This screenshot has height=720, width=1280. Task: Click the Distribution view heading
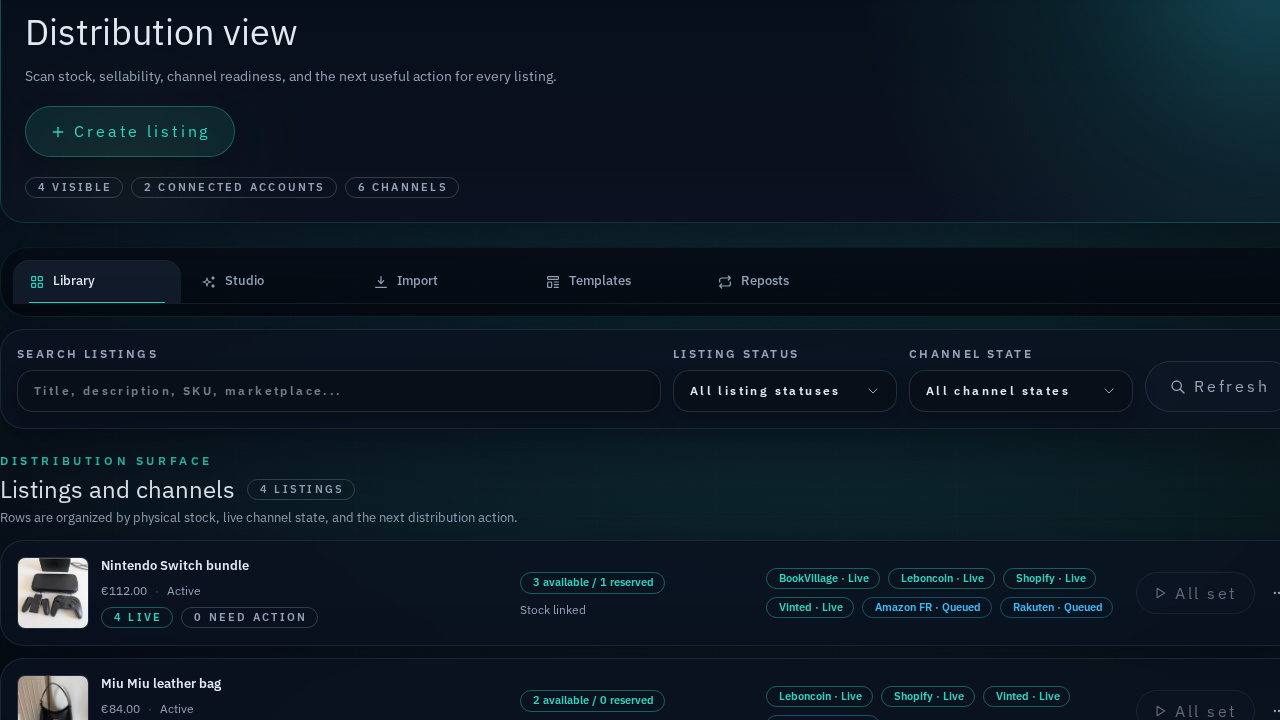click(x=161, y=33)
